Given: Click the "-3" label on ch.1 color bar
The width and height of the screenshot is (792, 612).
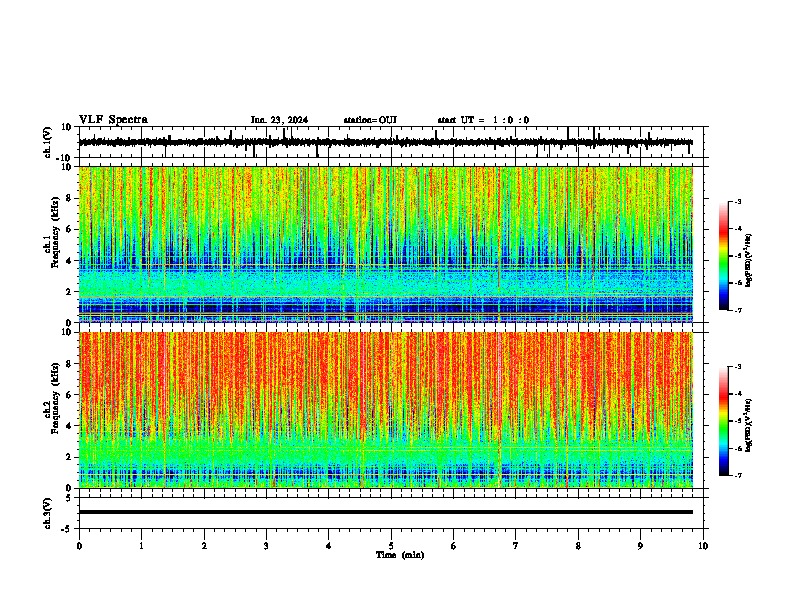Looking at the screenshot, I should coord(738,201).
